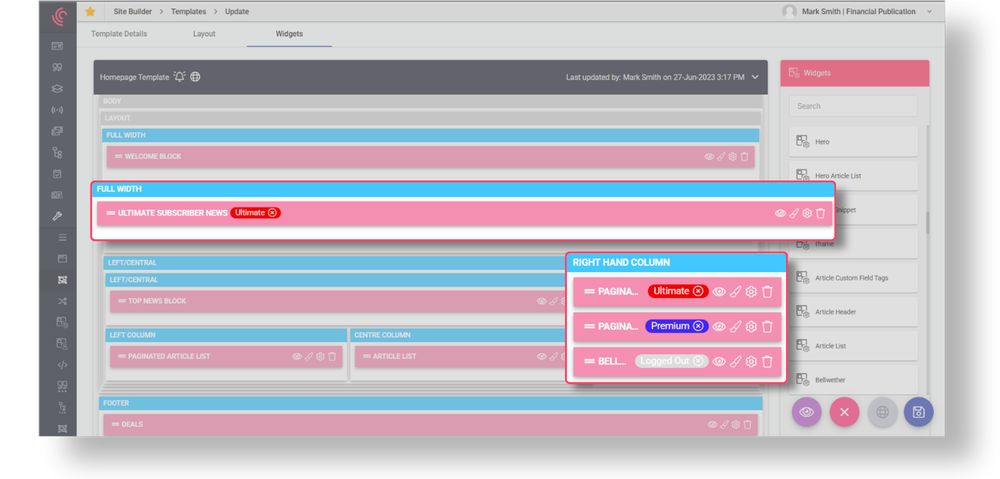
Task: Click the notification bell icon beside Homepage Template
Action: [x=179, y=77]
